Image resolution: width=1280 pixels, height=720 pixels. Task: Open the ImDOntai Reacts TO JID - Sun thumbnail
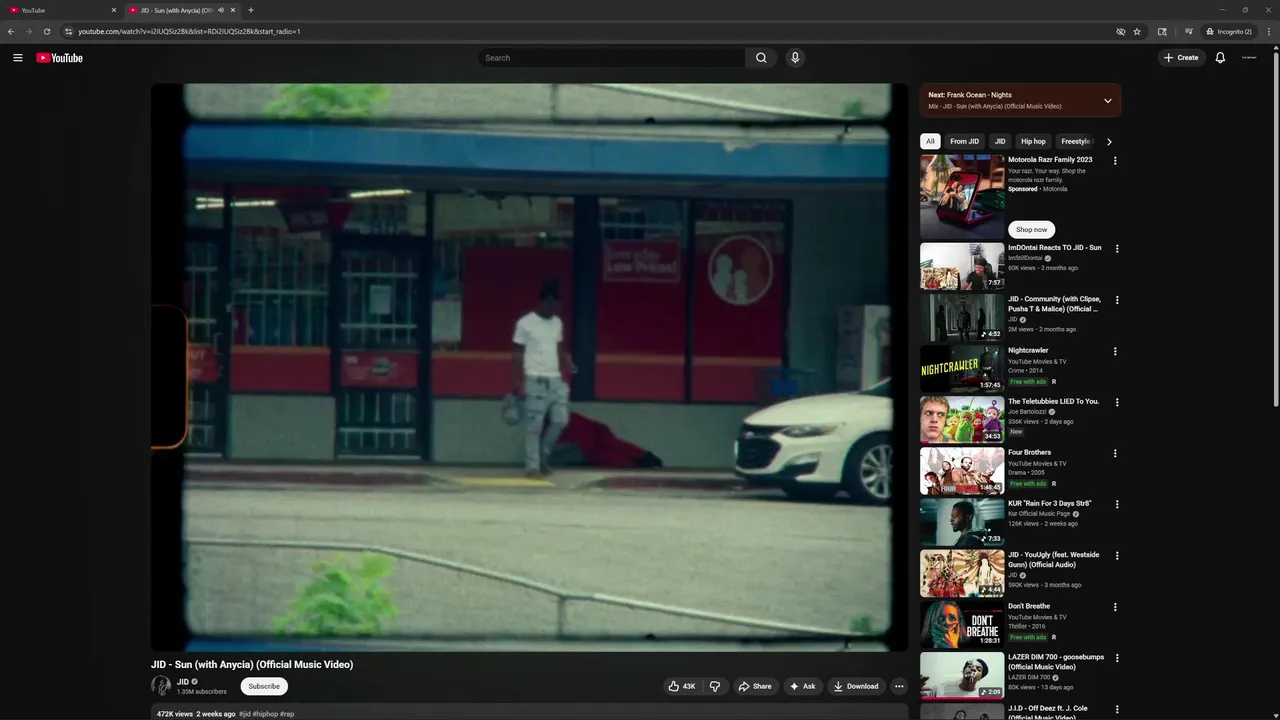pyautogui.click(x=962, y=266)
